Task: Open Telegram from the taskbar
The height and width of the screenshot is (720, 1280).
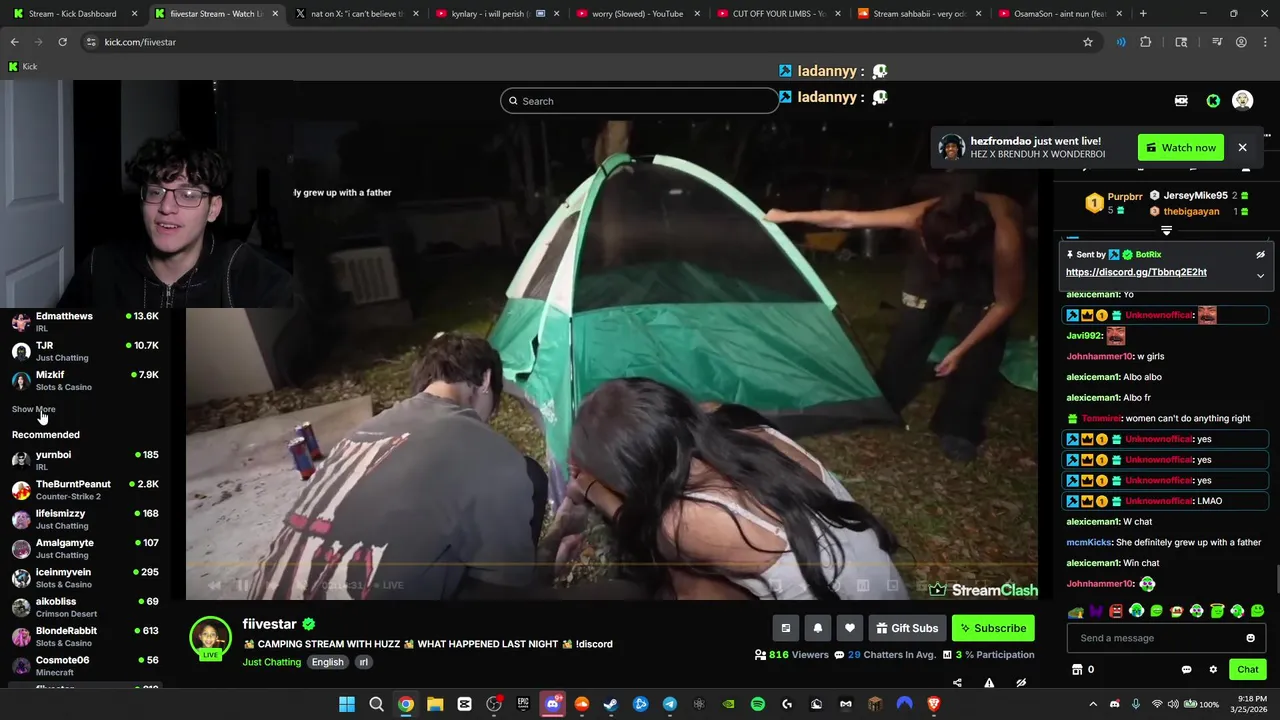Action: coord(670,704)
